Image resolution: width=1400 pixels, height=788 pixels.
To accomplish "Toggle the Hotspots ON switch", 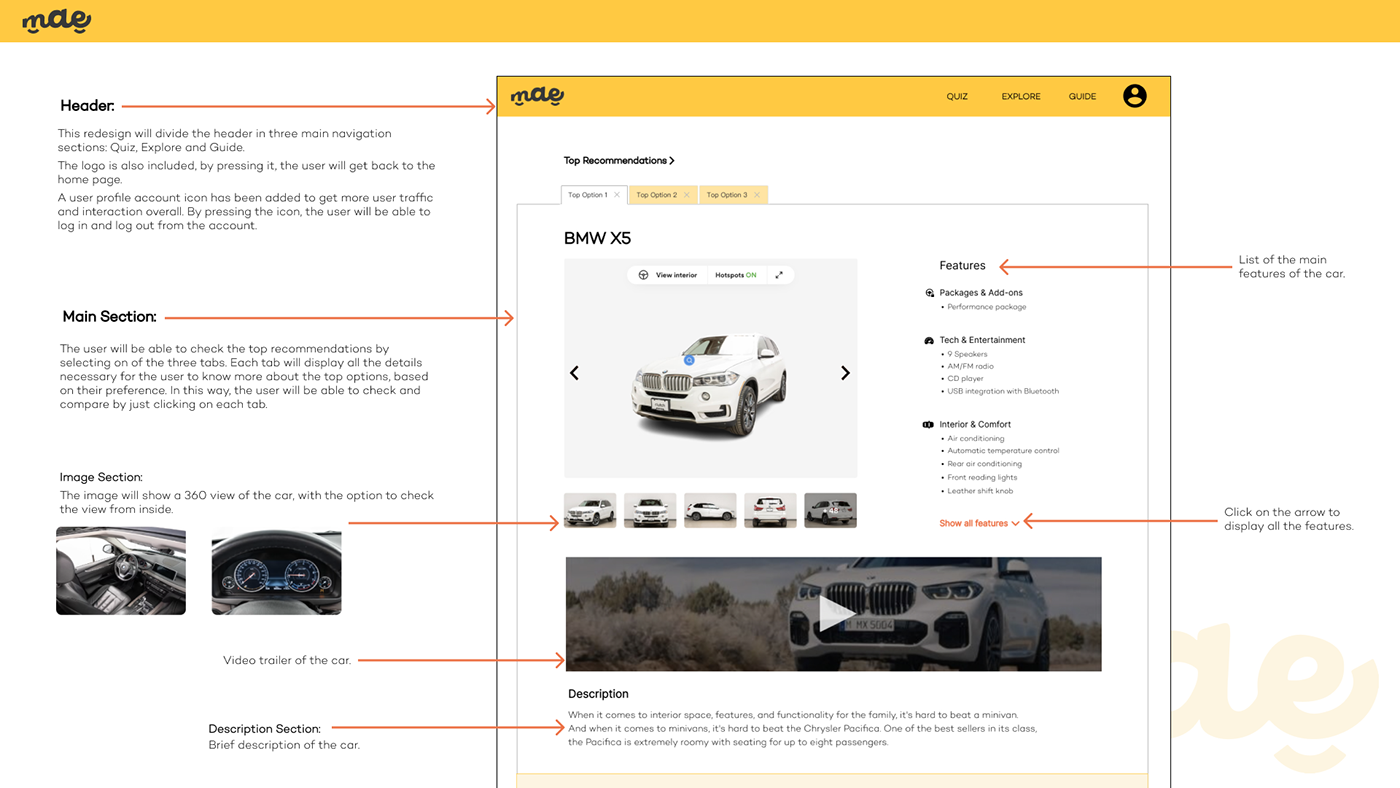I will (735, 275).
